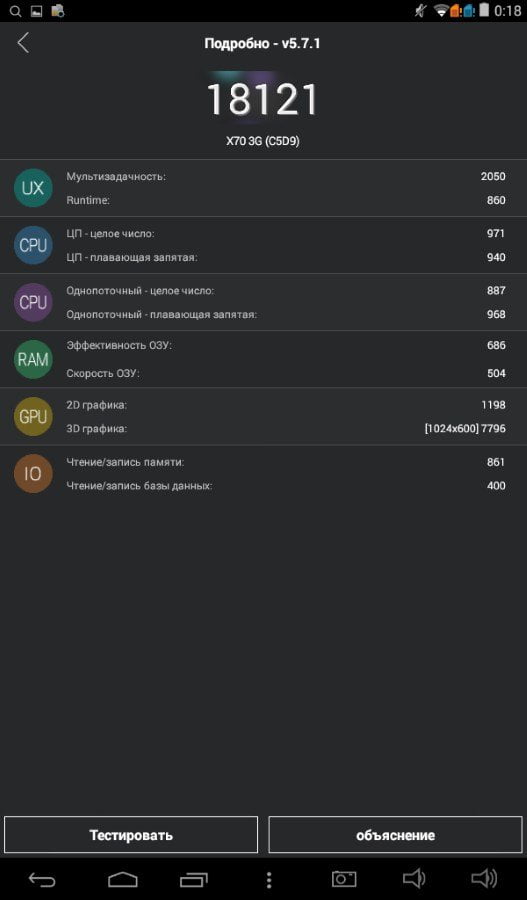
Task: Go back using the top-left arrow
Action: pos(23,43)
